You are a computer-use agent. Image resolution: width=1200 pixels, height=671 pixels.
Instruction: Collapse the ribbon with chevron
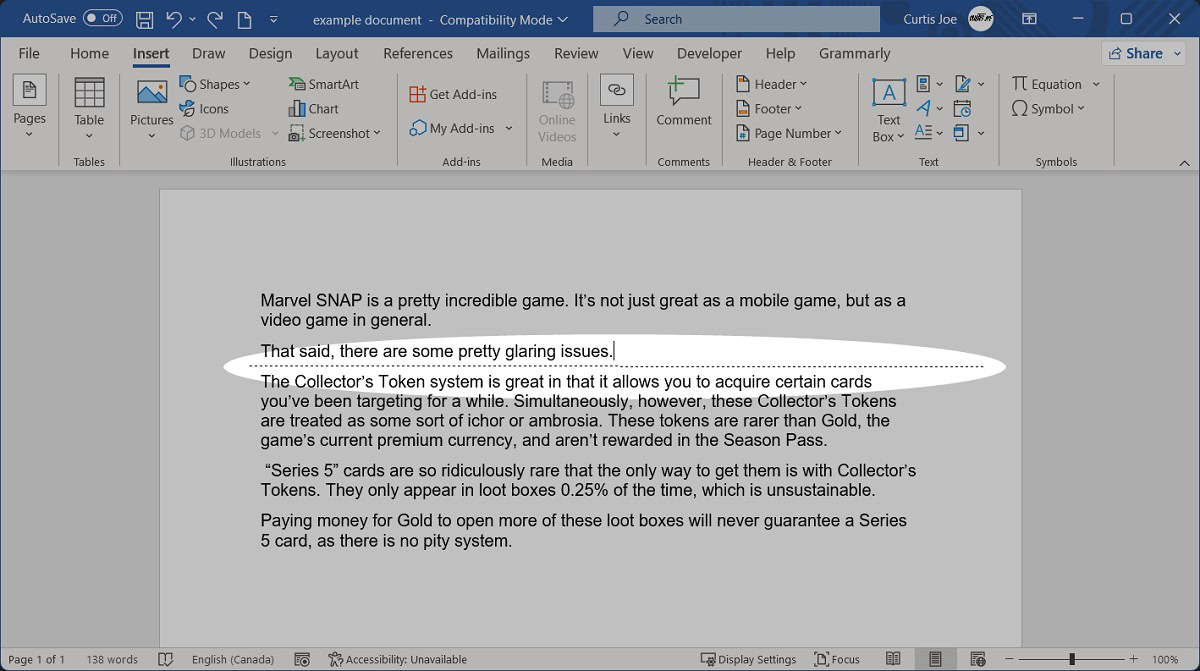(x=1185, y=162)
